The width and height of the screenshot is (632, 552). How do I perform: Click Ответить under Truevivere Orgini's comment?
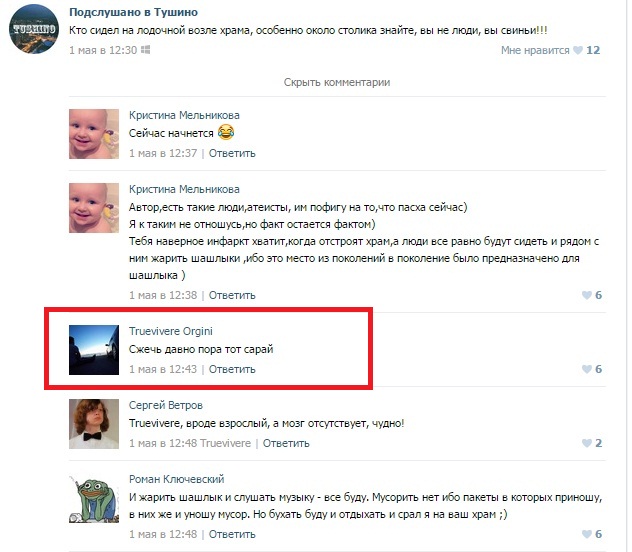coord(232,369)
